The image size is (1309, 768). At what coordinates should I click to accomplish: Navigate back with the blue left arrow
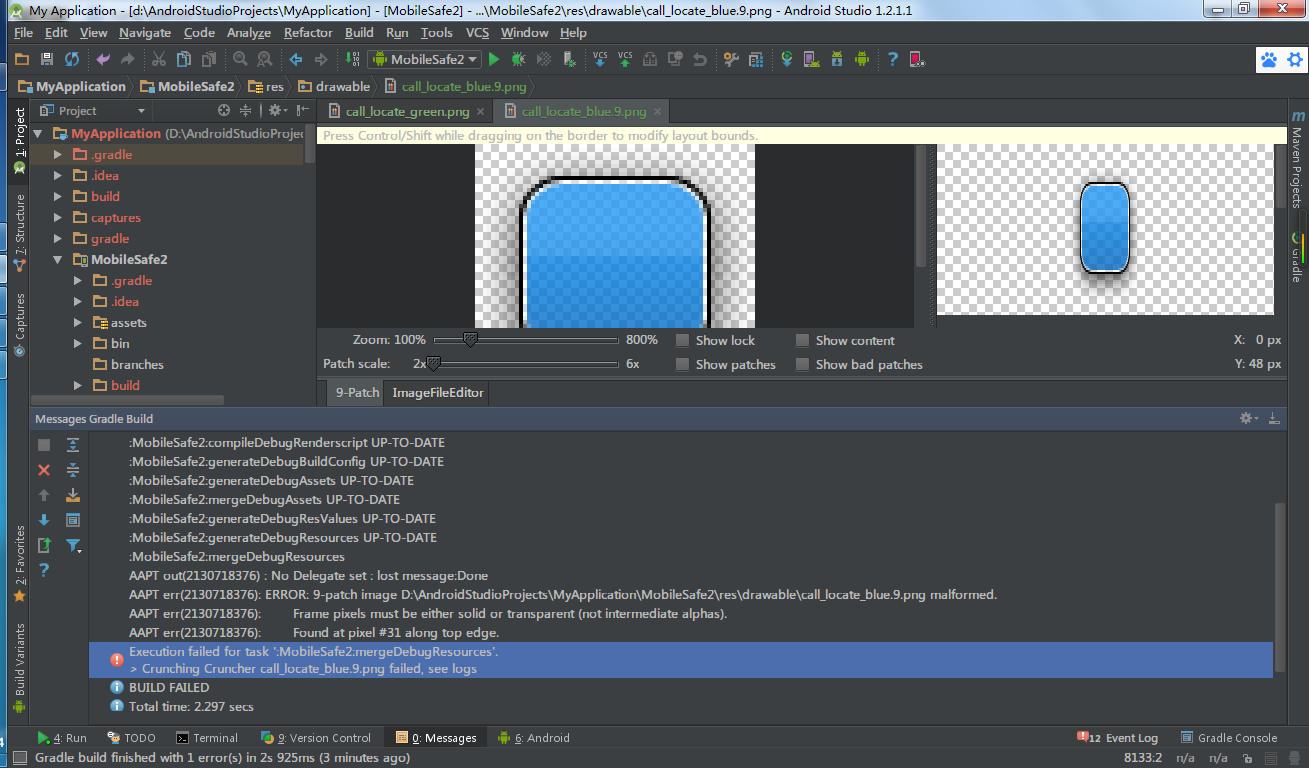[296, 59]
